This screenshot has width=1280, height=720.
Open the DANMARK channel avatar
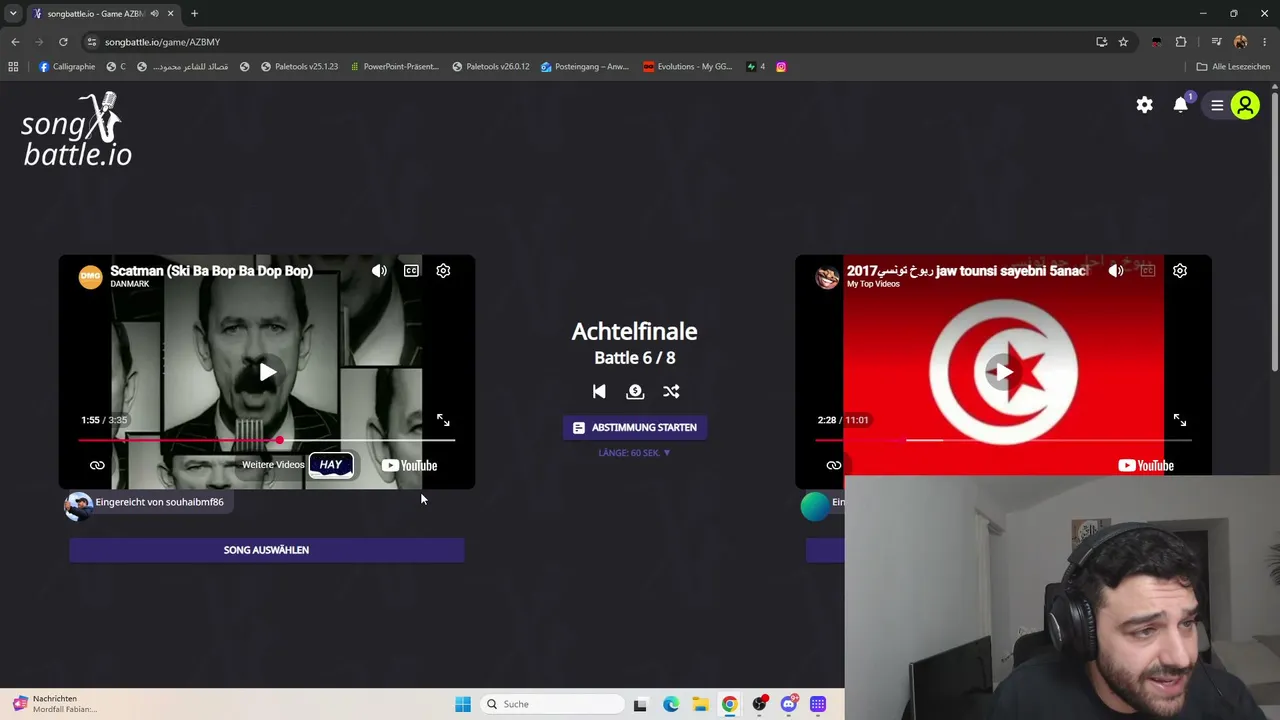[91, 277]
